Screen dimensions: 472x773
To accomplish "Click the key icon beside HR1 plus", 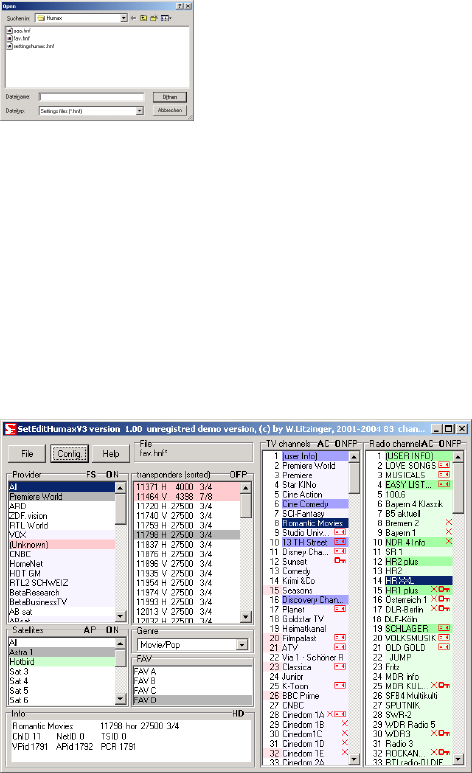I will [444, 590].
